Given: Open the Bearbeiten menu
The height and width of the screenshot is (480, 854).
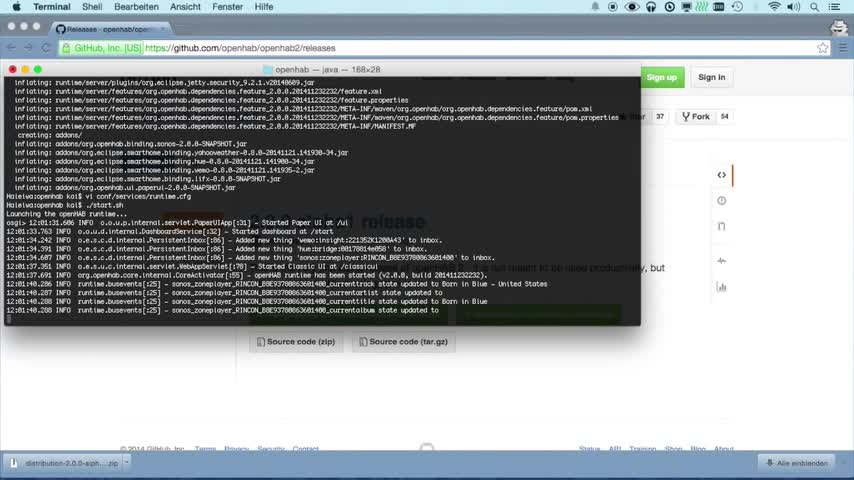Looking at the screenshot, I should 136,7.
